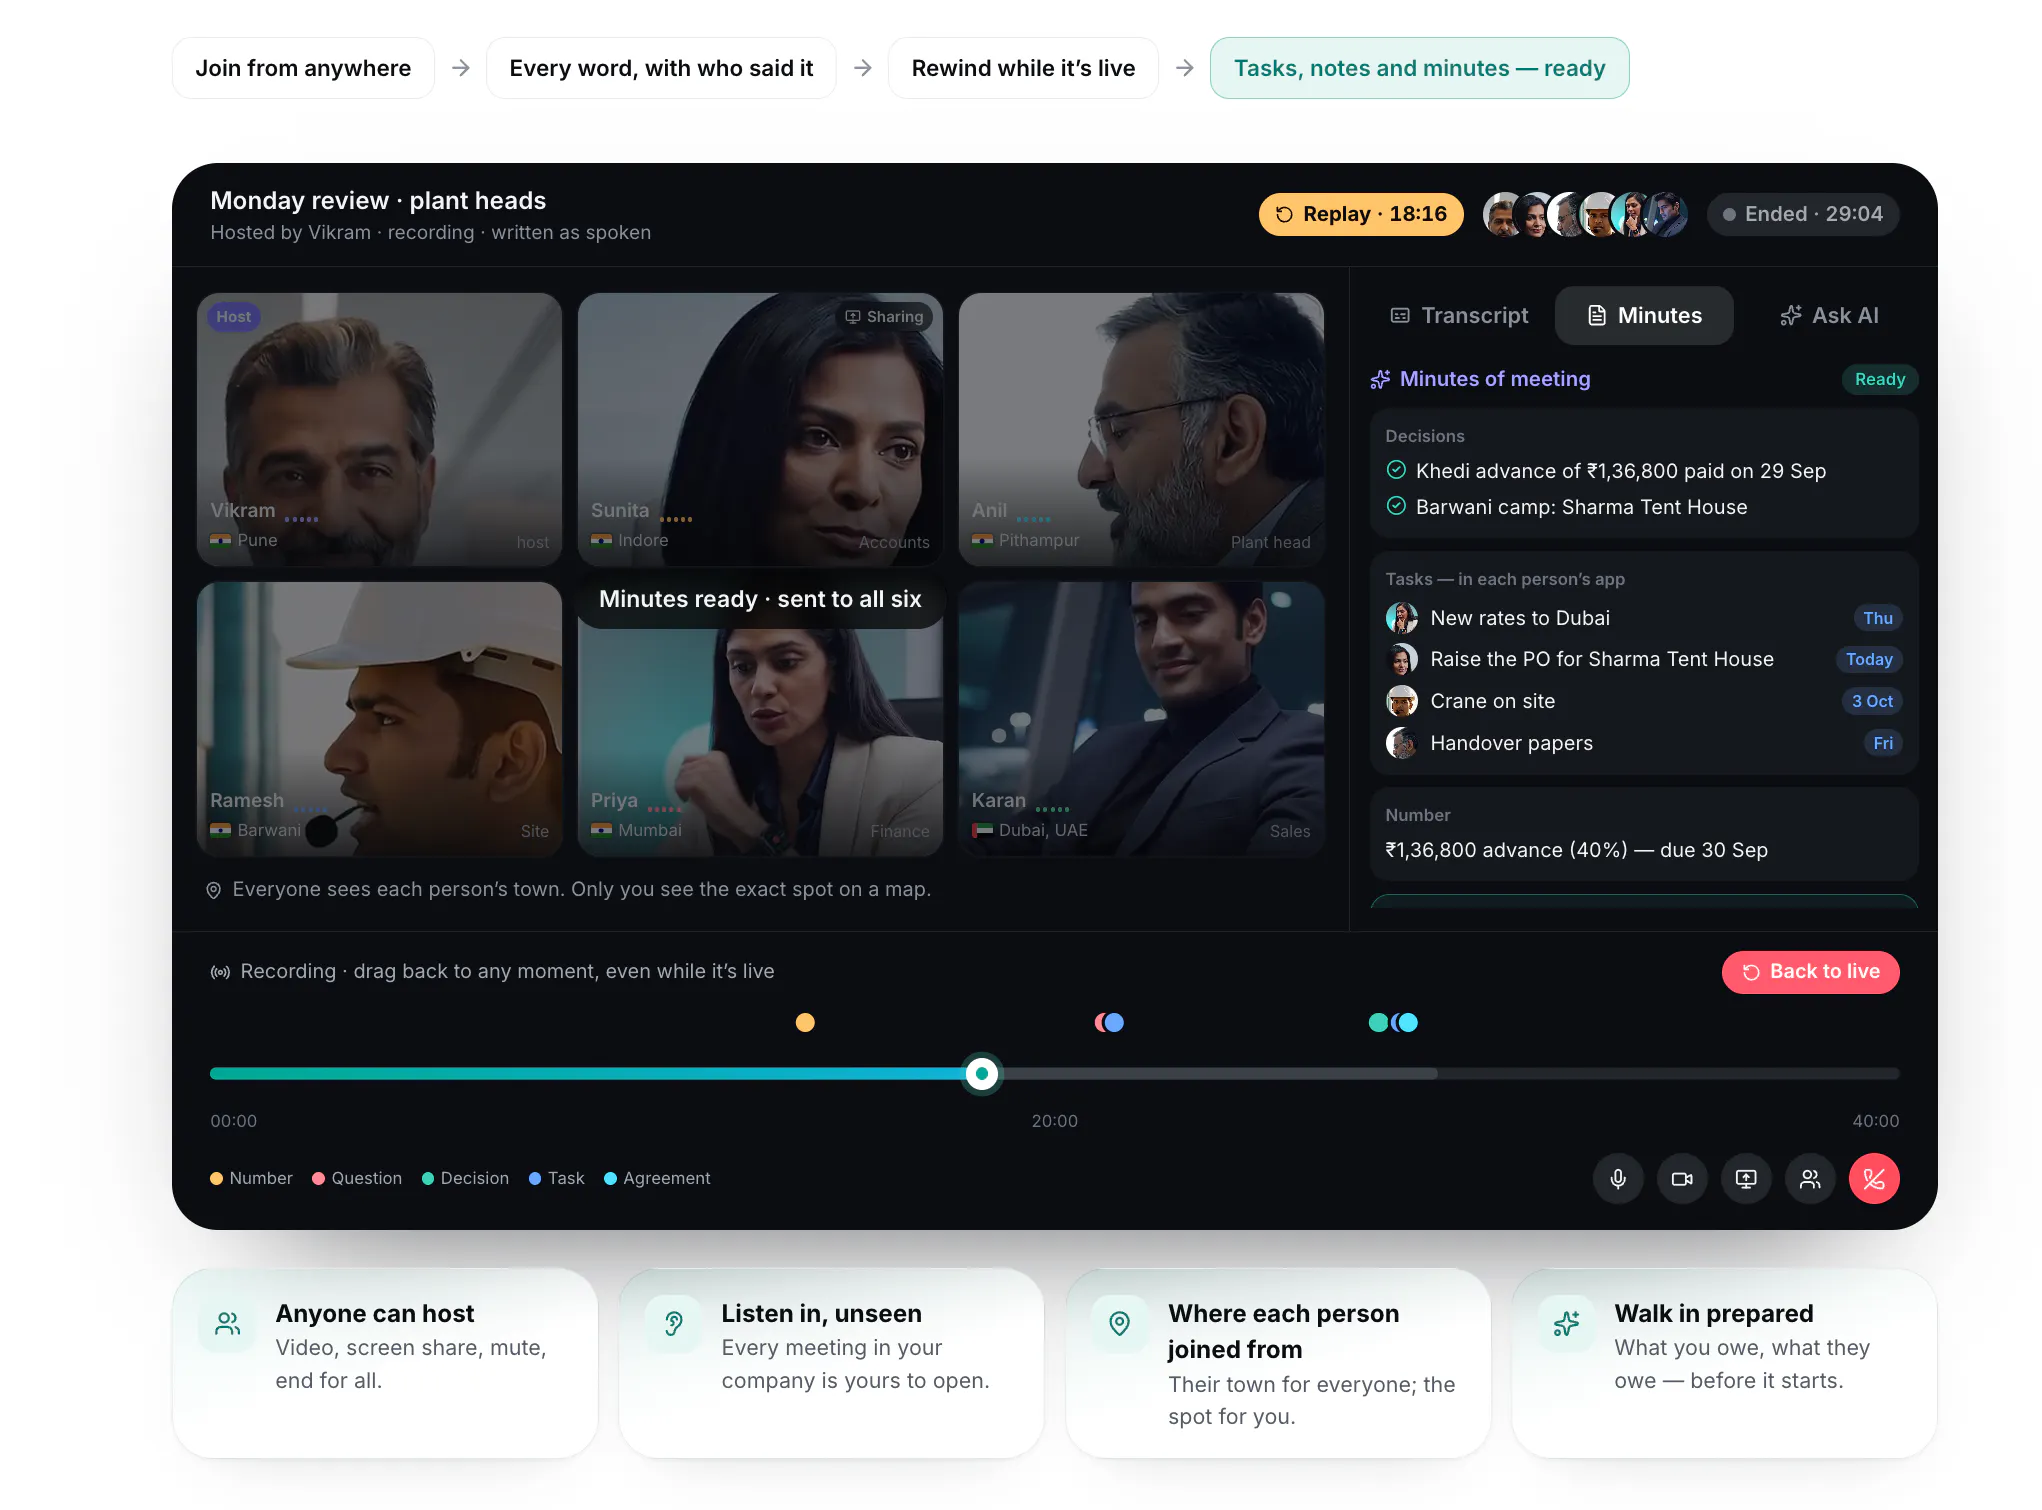Select Rewind while it's live step
This screenshot has width=2042, height=1510.
tap(1023, 68)
